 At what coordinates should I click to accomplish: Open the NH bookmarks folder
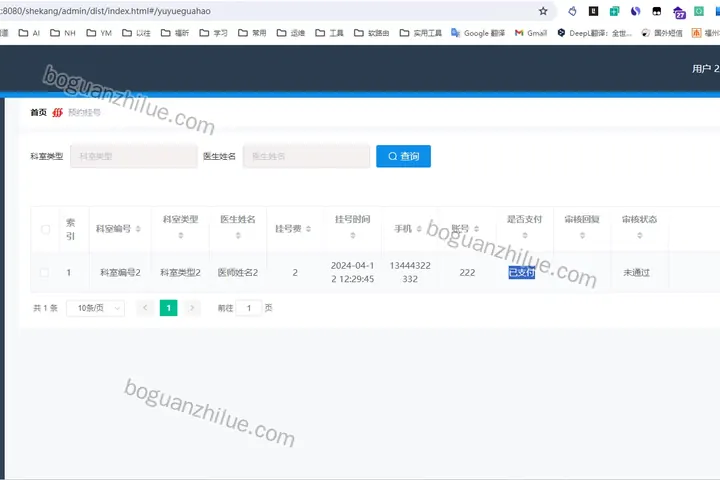coord(62,33)
